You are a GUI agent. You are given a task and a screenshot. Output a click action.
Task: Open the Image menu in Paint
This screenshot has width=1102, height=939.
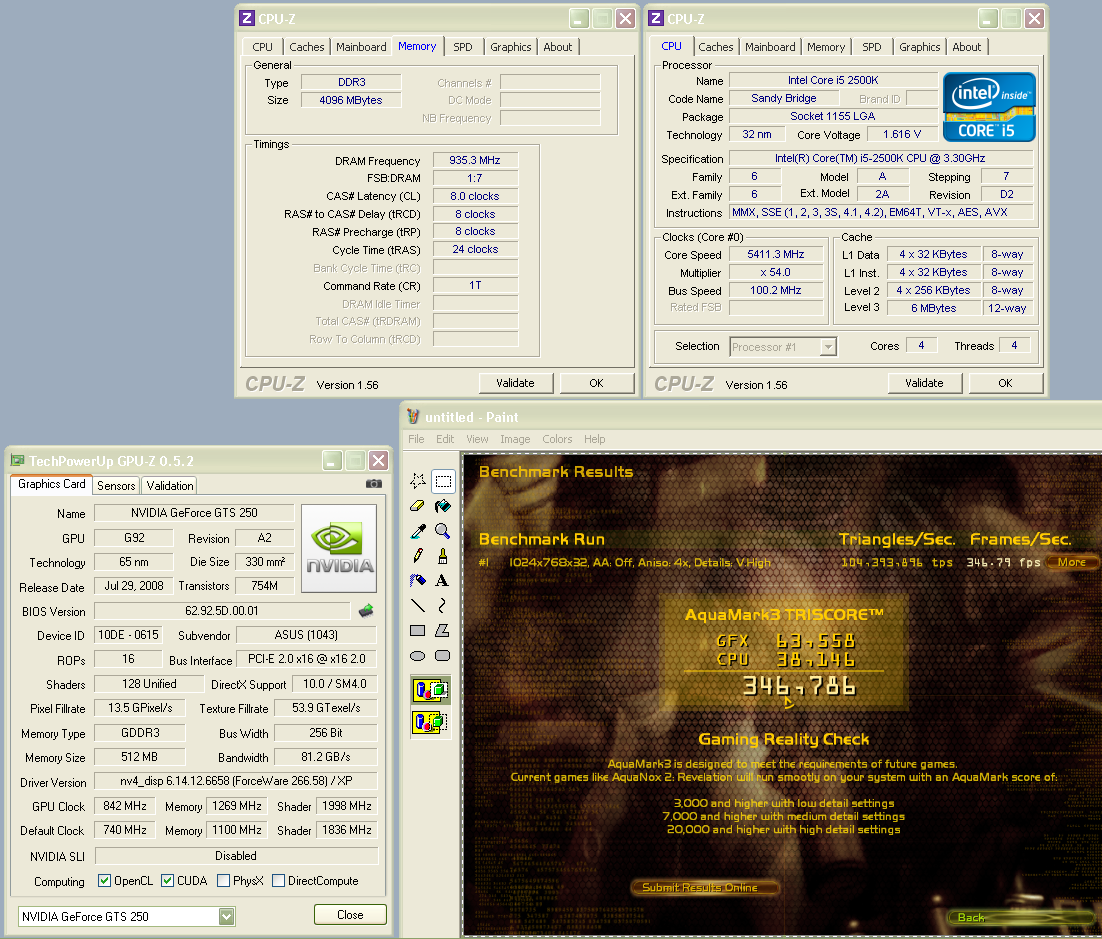(515, 439)
